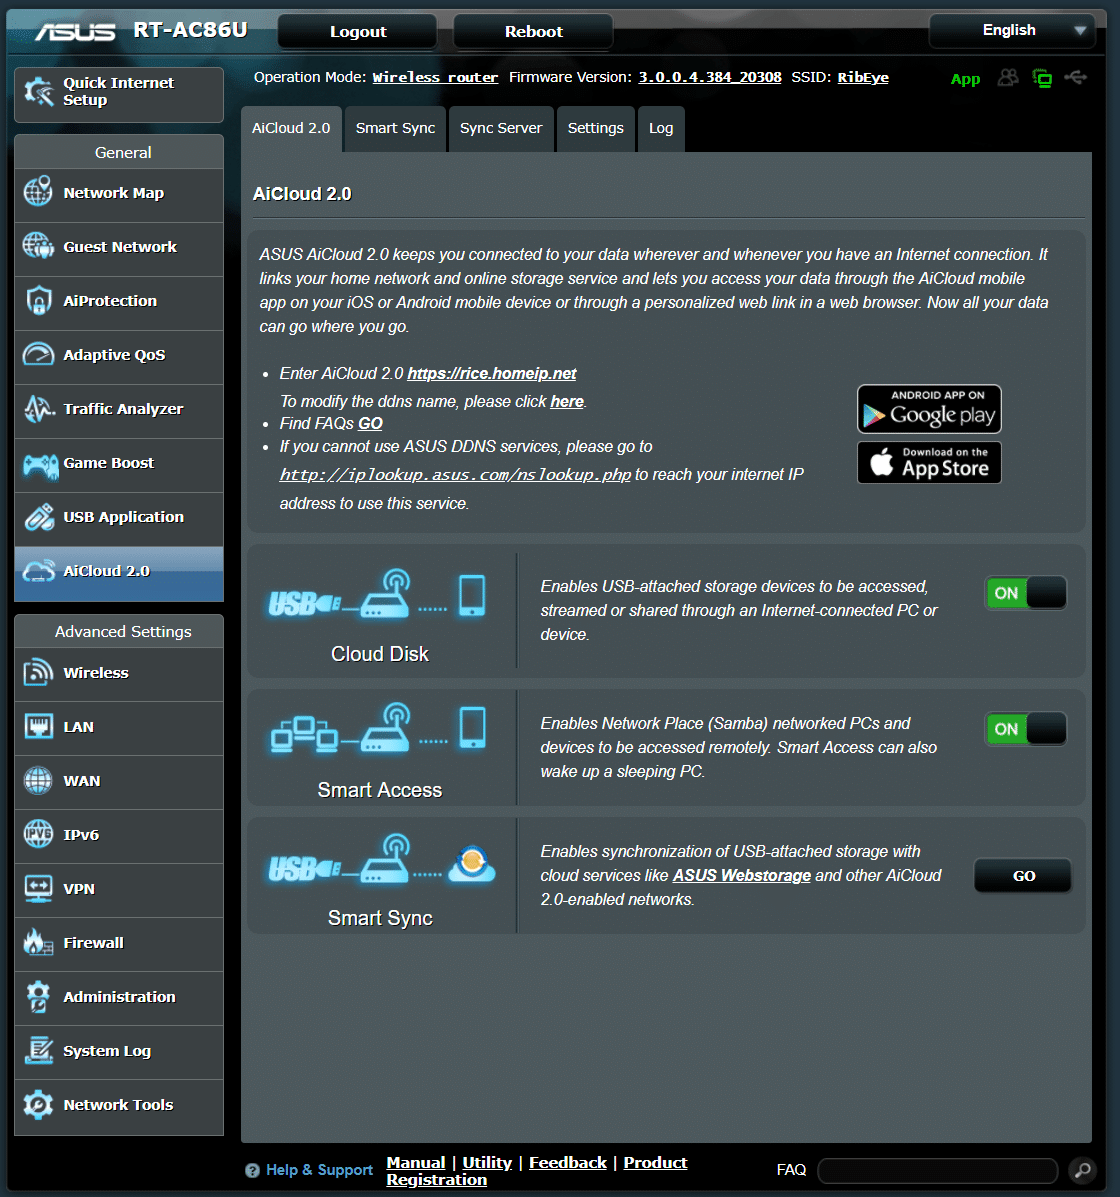Open the Settings tab
The height and width of the screenshot is (1197, 1120).
click(596, 128)
